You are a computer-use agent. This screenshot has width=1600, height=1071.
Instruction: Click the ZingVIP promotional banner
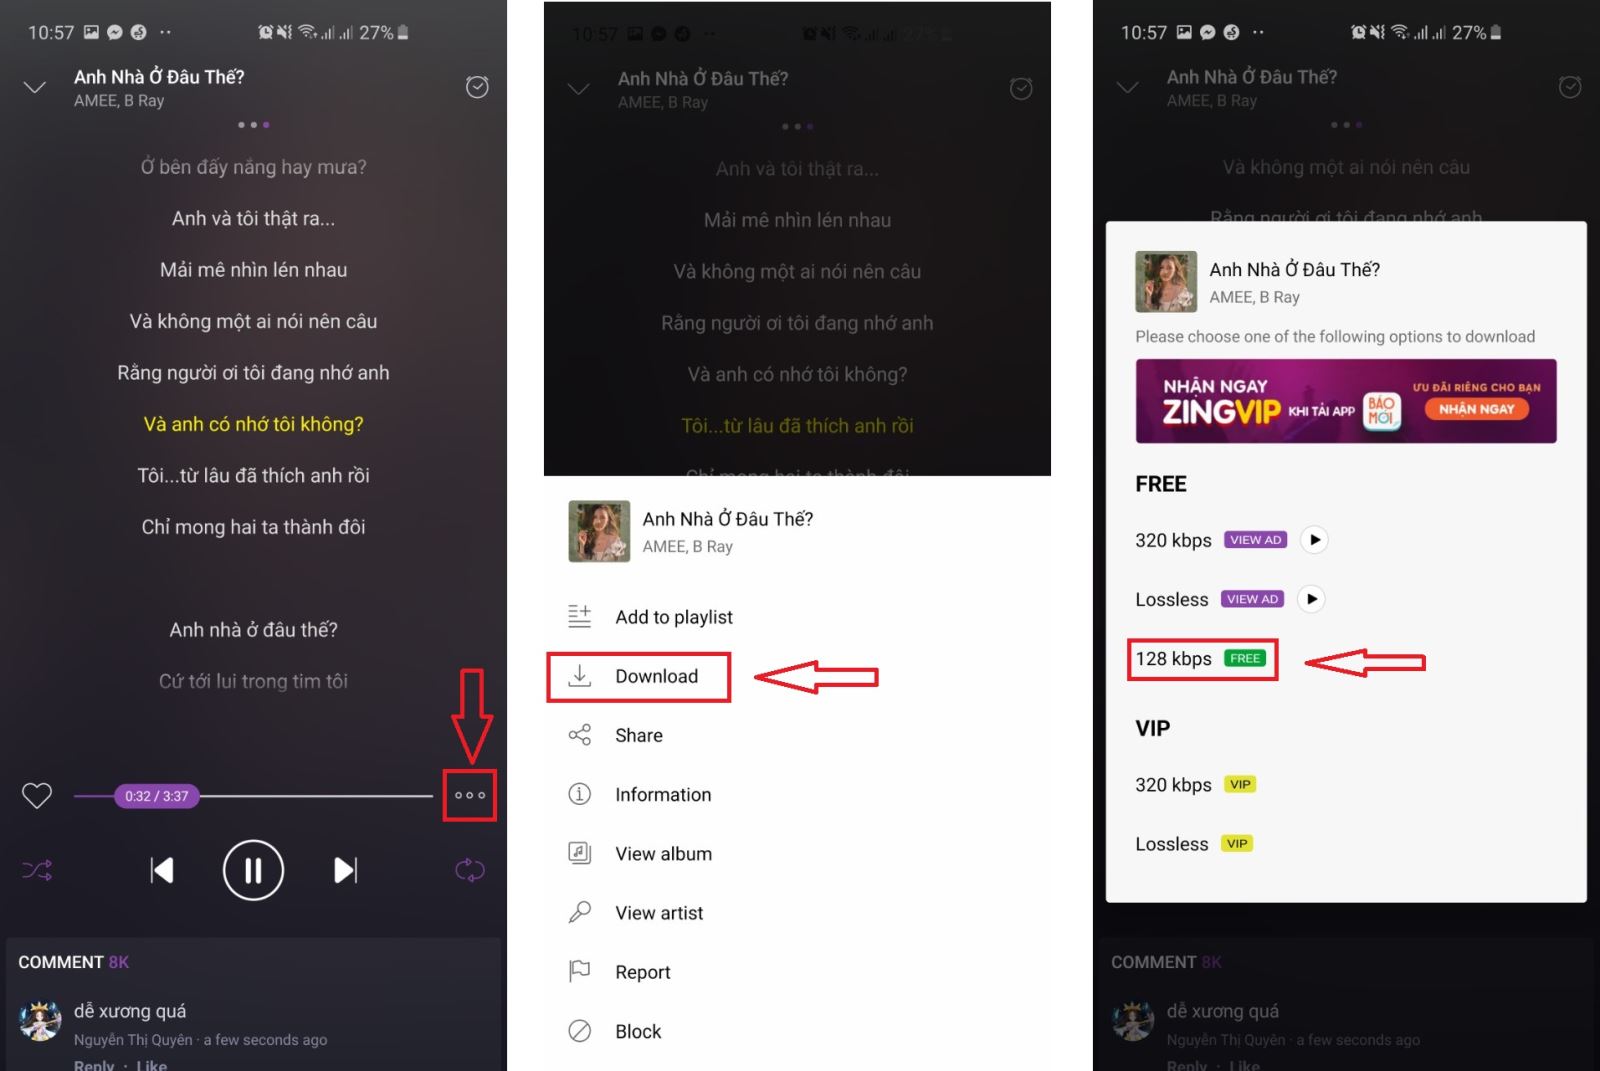1346,401
